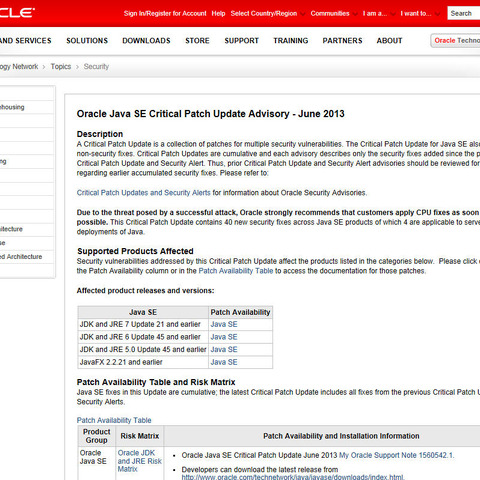Open My Oracle Support Note 1560542.1
The width and height of the screenshot is (480, 480).
396,455
